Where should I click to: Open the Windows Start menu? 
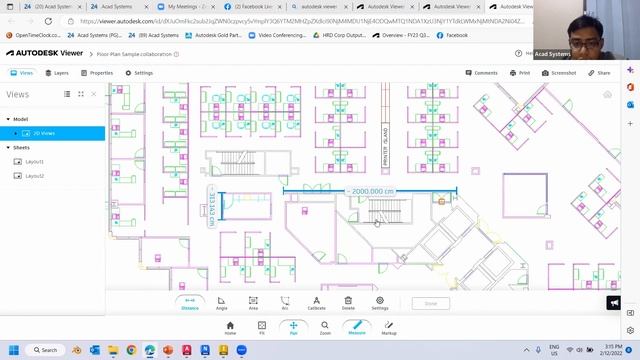click(x=14, y=350)
